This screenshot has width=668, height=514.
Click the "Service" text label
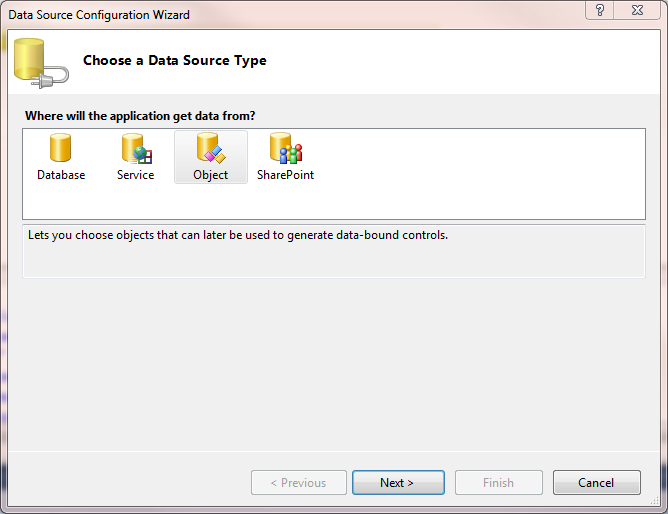[x=135, y=175]
